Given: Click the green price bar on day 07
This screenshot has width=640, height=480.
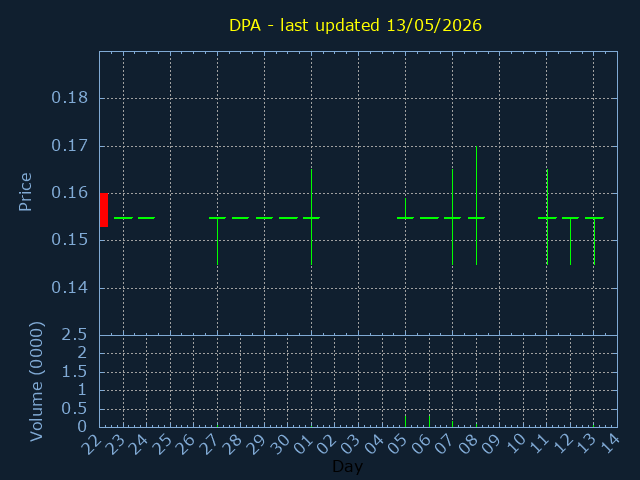Looking at the screenshot, I should coord(452,217).
